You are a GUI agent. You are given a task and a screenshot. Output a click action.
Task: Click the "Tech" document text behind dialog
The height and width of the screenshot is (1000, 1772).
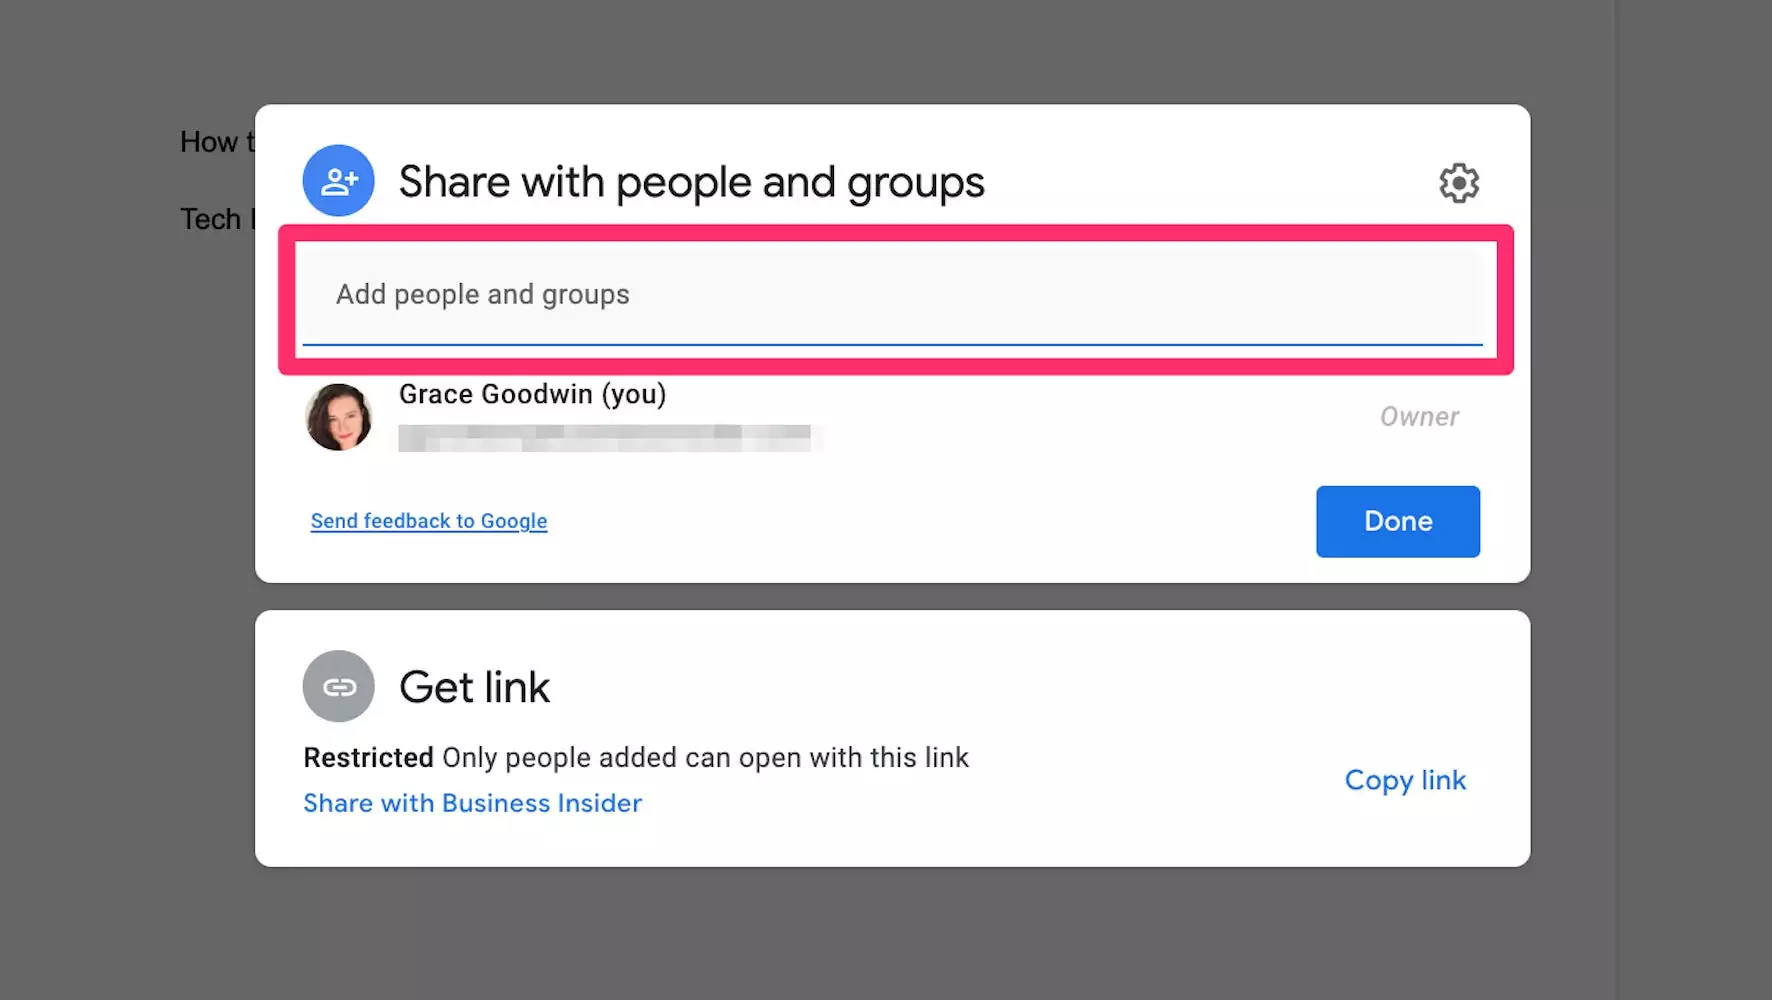click(x=211, y=219)
